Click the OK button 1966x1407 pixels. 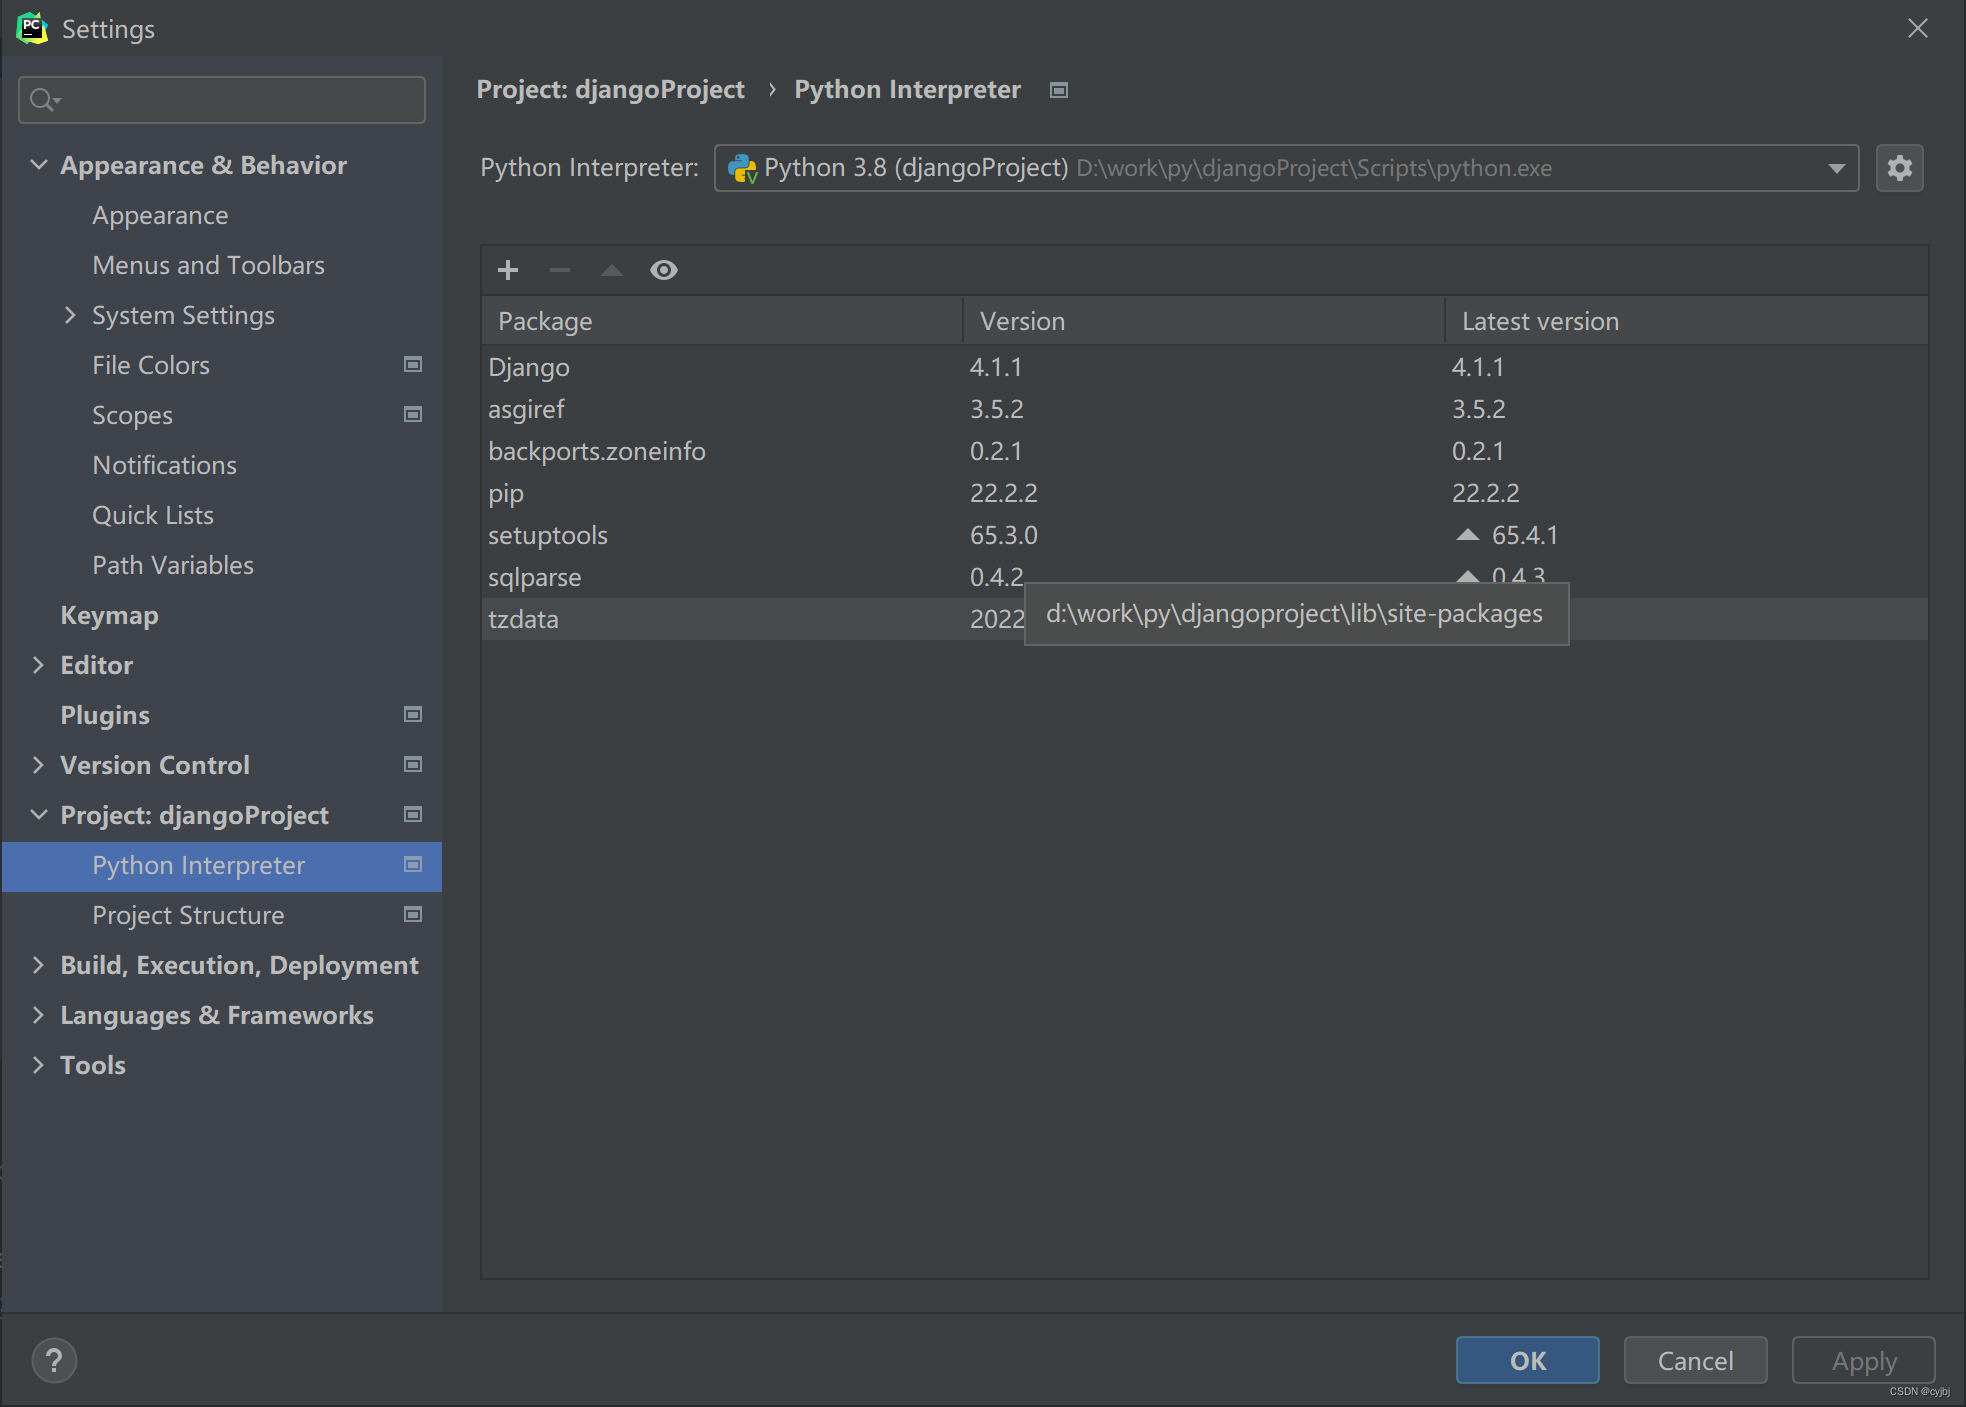click(1527, 1360)
